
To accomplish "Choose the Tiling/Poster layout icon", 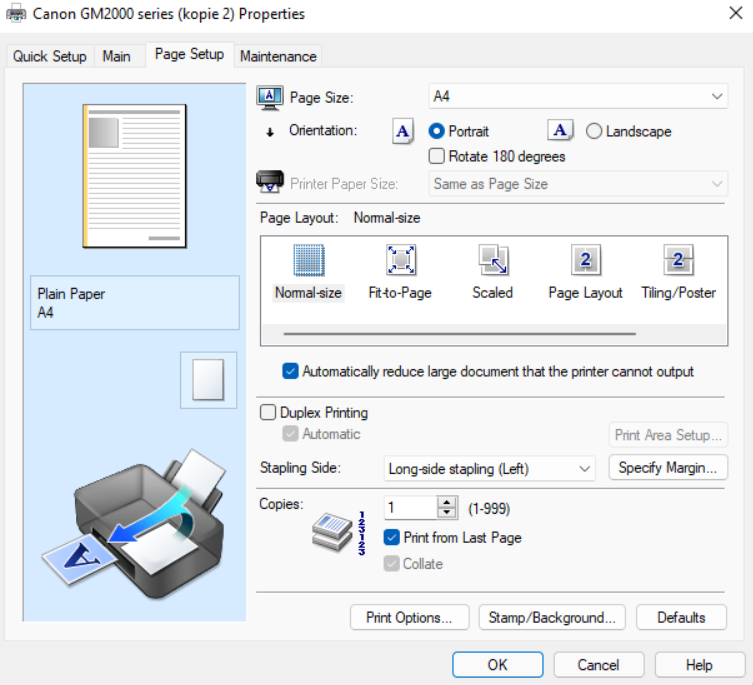I will pyautogui.click(x=678, y=260).
